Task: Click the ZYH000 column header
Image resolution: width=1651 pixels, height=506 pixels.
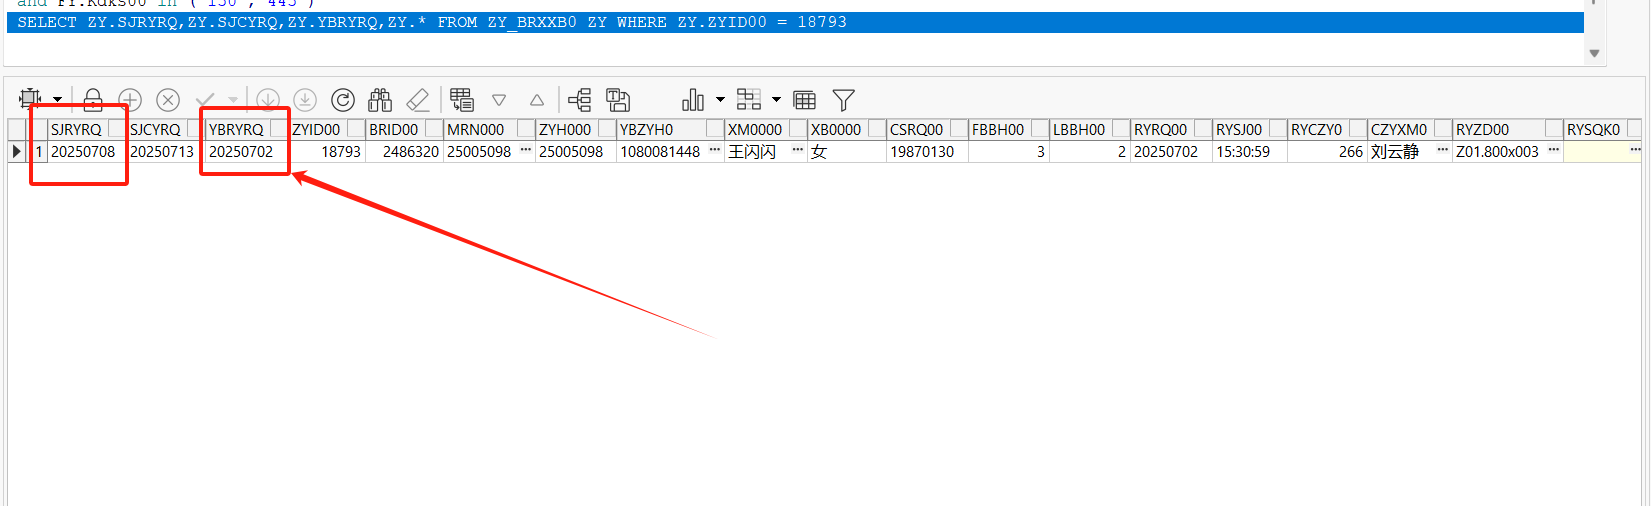Action: coord(575,130)
